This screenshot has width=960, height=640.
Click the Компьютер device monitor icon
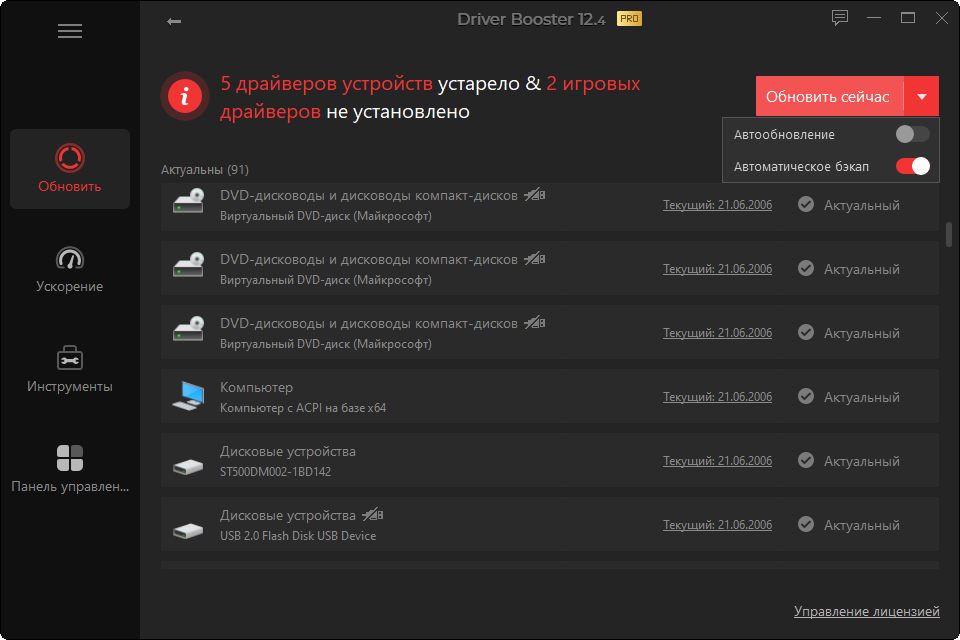point(188,396)
